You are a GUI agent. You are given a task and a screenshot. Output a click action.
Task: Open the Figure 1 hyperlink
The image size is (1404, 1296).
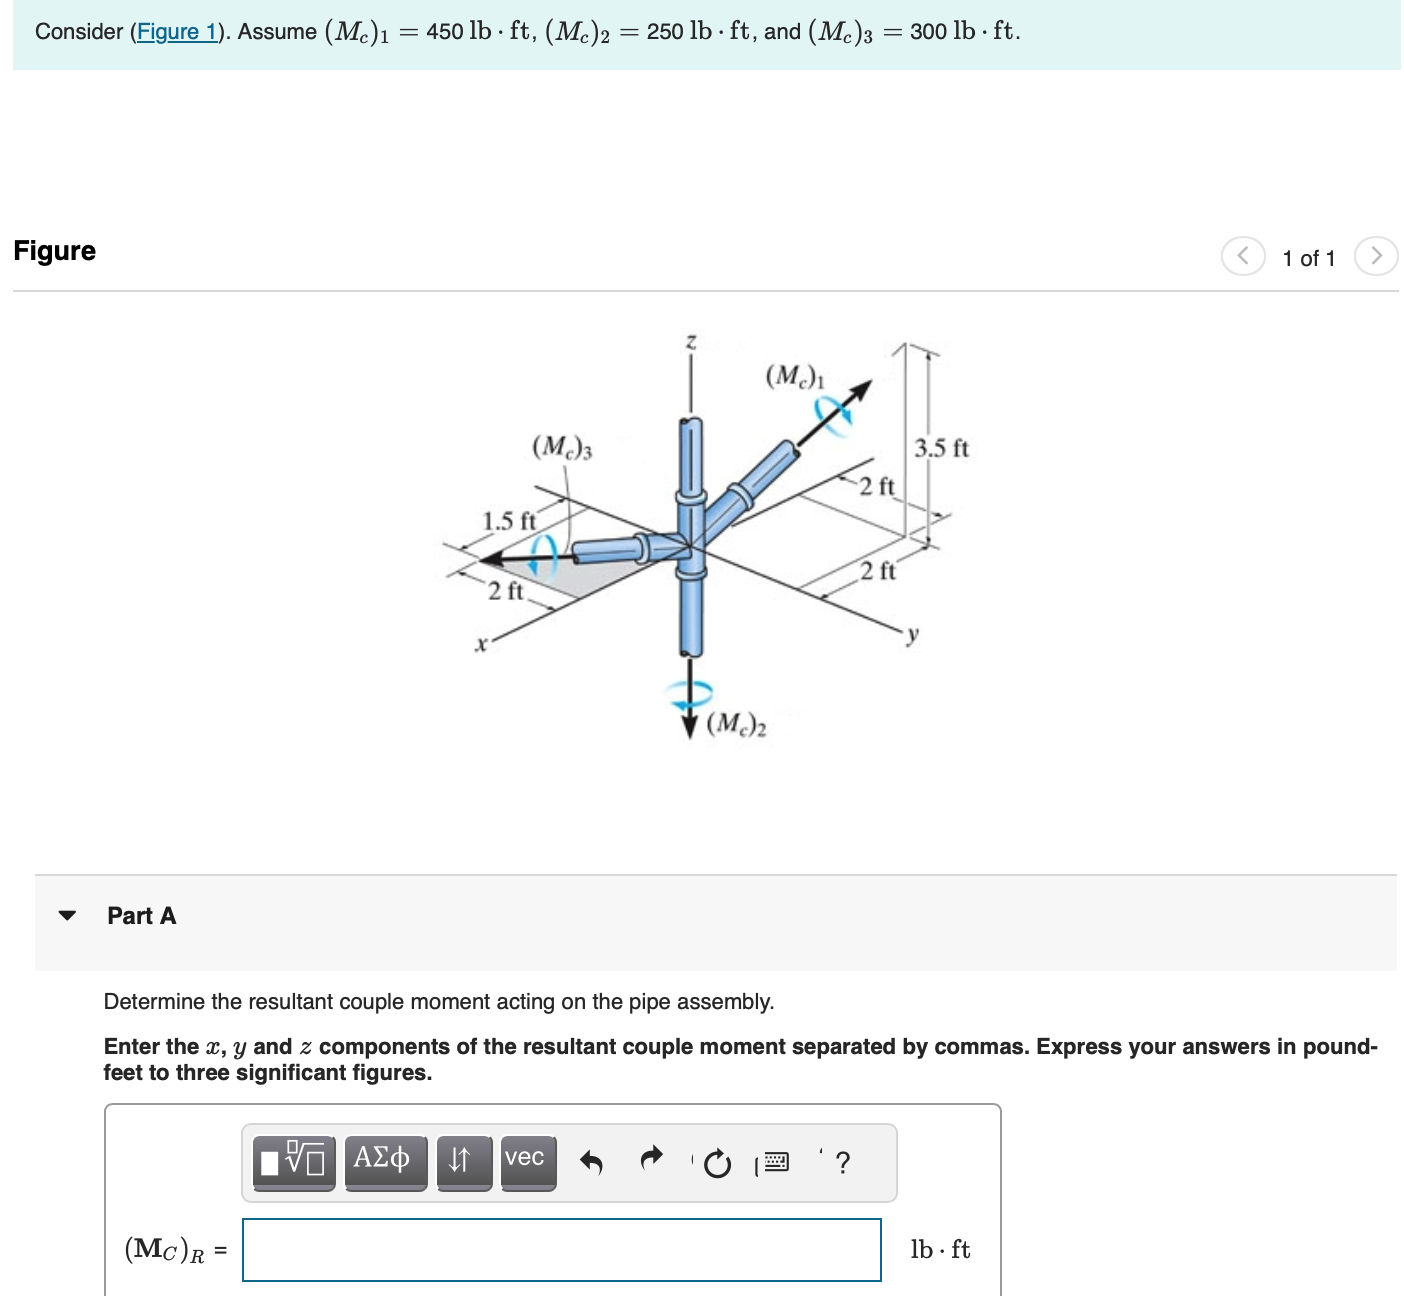pyautogui.click(x=178, y=31)
